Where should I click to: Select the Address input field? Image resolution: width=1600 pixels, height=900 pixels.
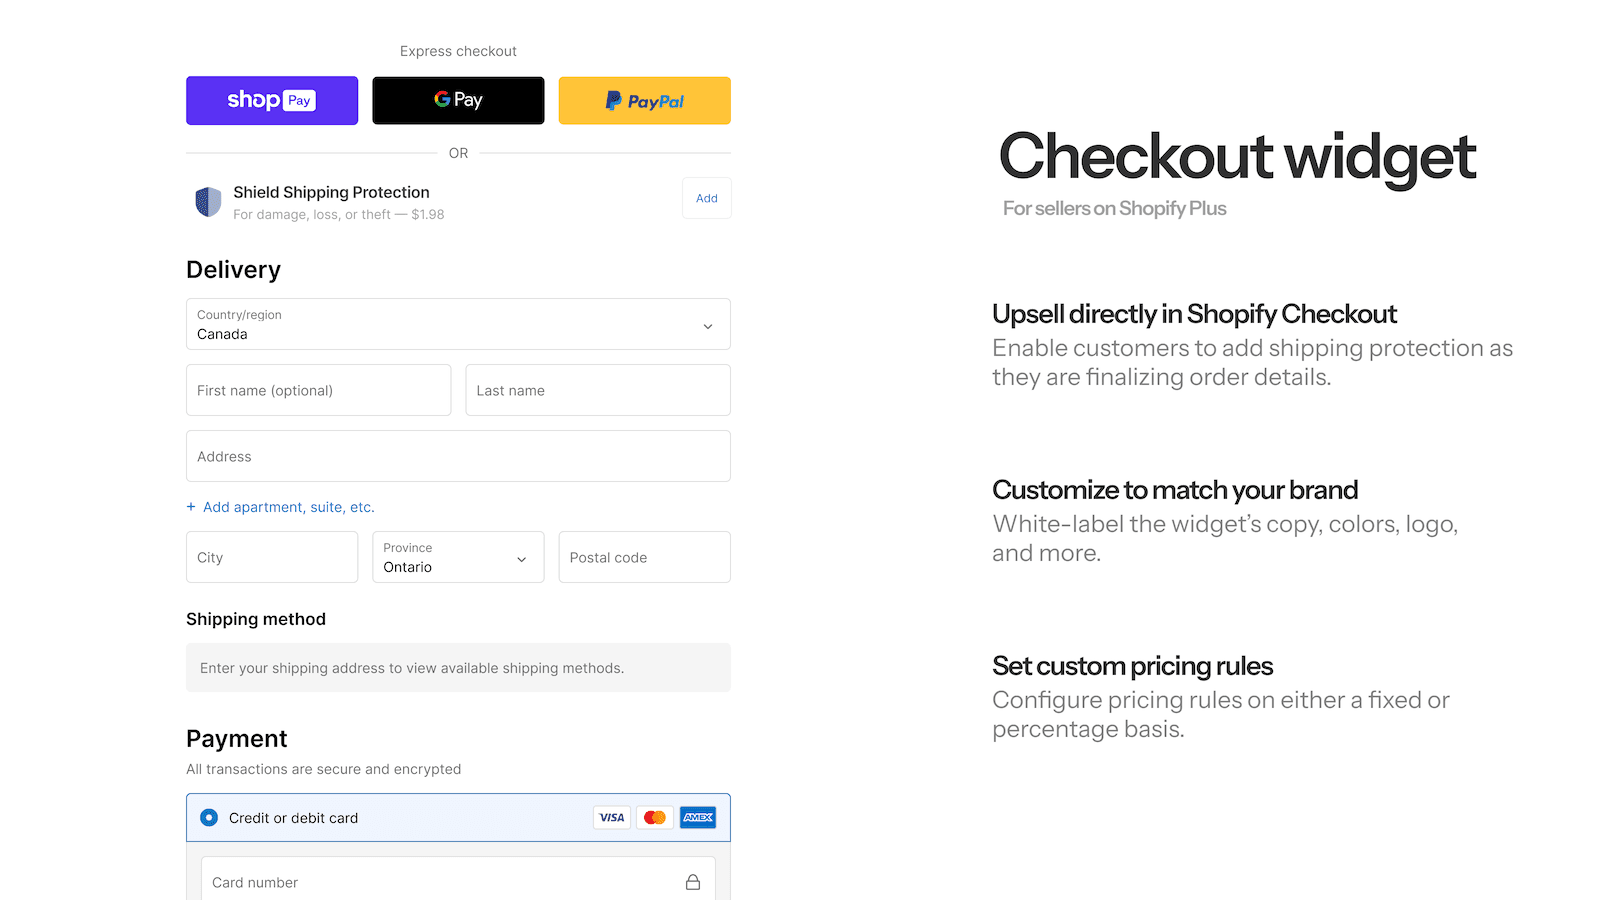pos(458,456)
